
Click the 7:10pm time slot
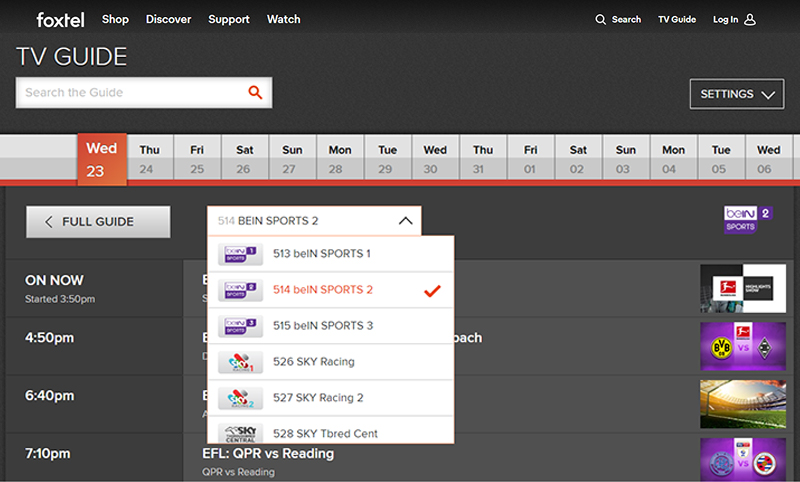pos(47,453)
